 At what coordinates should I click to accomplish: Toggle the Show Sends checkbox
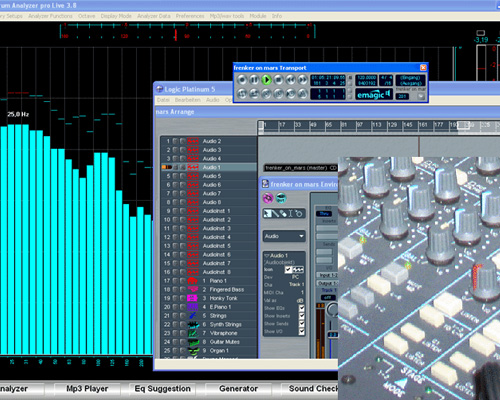(x=302, y=324)
